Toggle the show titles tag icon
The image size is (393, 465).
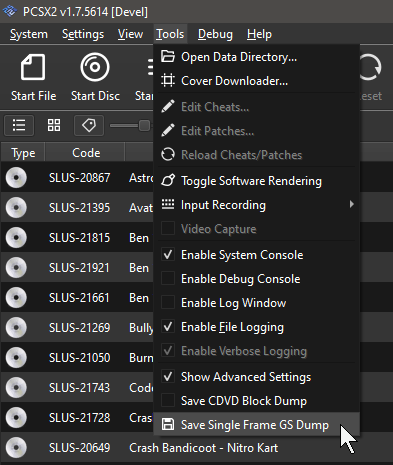click(x=89, y=126)
